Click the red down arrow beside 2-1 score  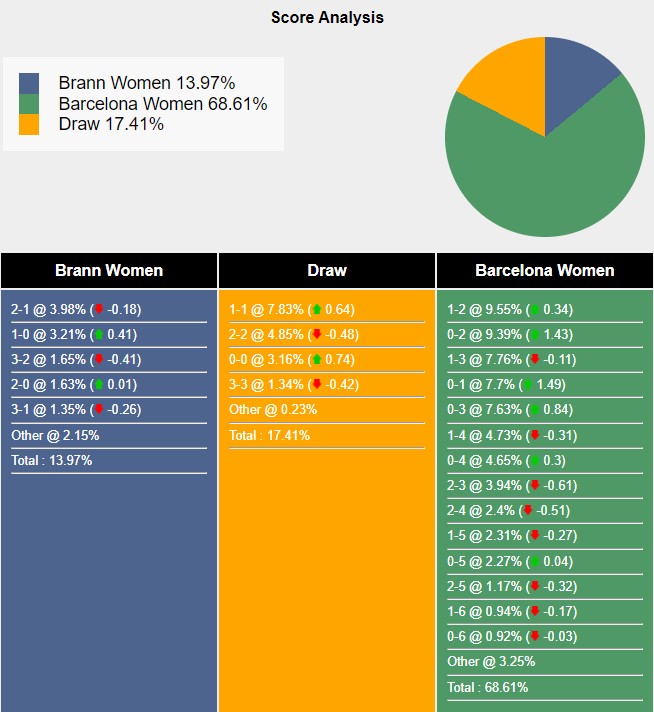(x=99, y=309)
